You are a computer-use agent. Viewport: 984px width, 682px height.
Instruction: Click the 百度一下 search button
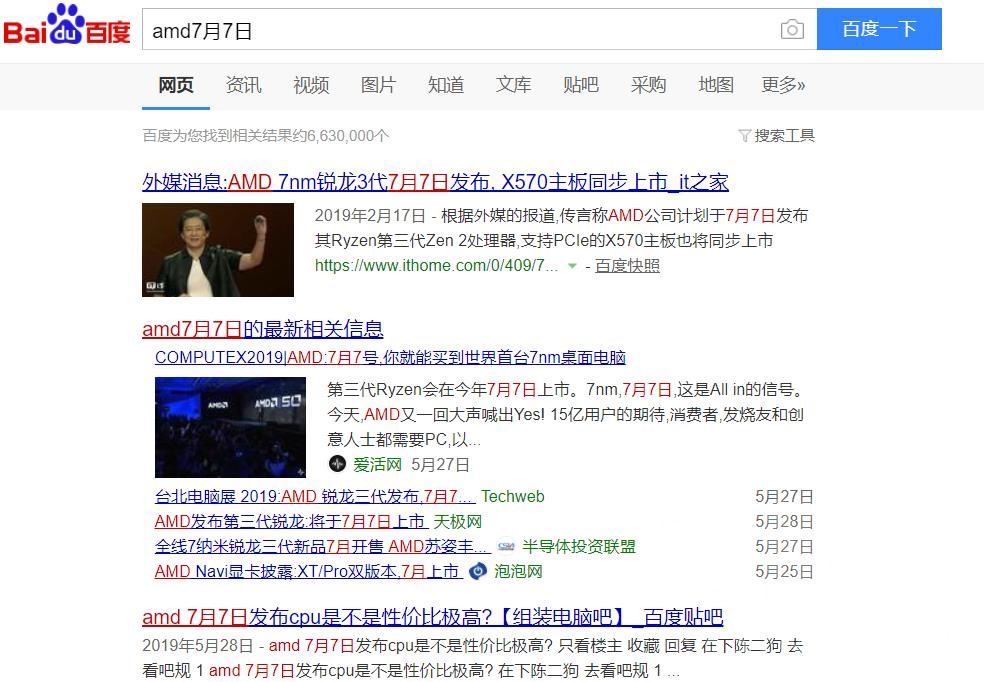[x=879, y=29]
